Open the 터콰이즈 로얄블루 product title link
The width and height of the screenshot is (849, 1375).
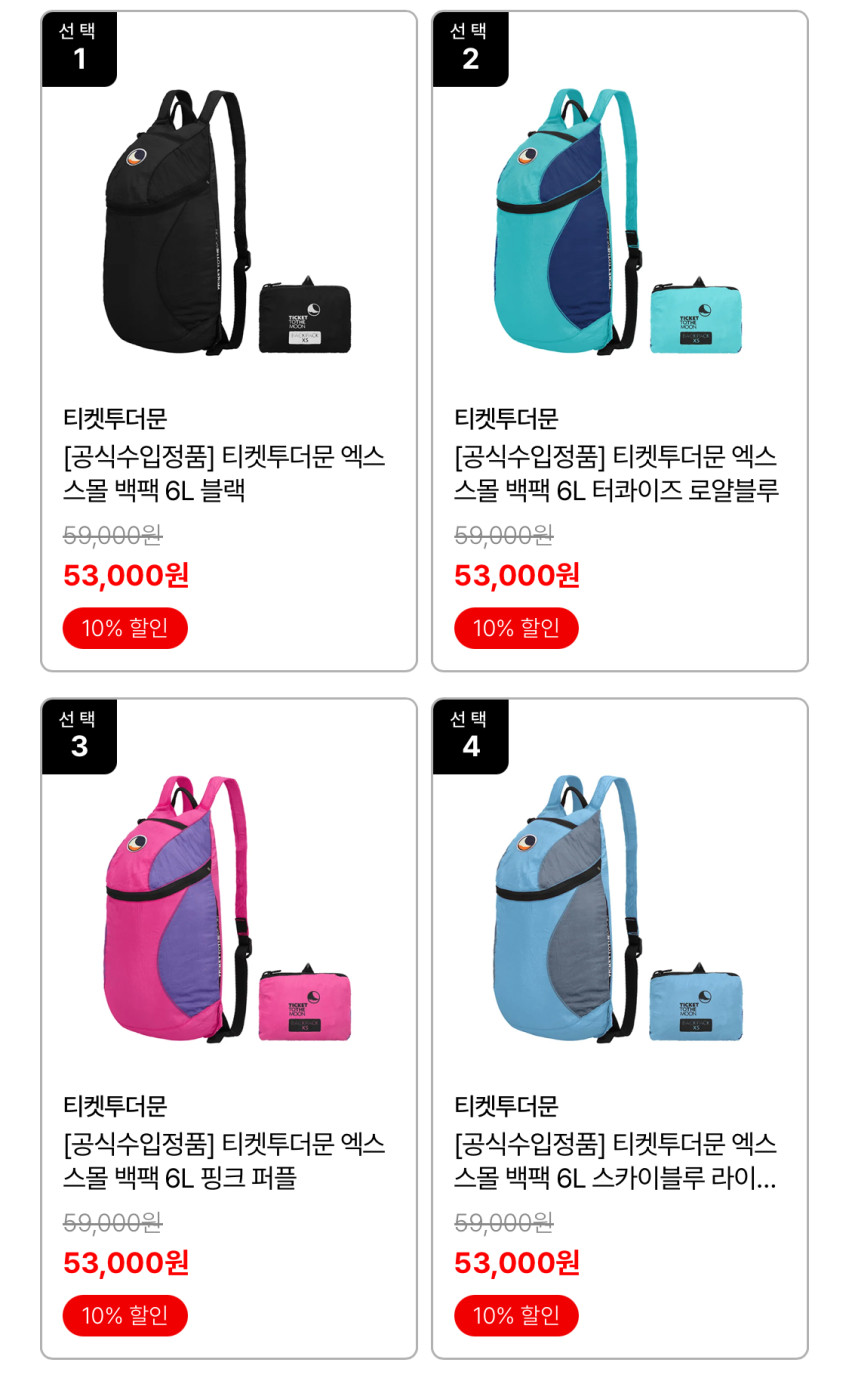(x=616, y=474)
